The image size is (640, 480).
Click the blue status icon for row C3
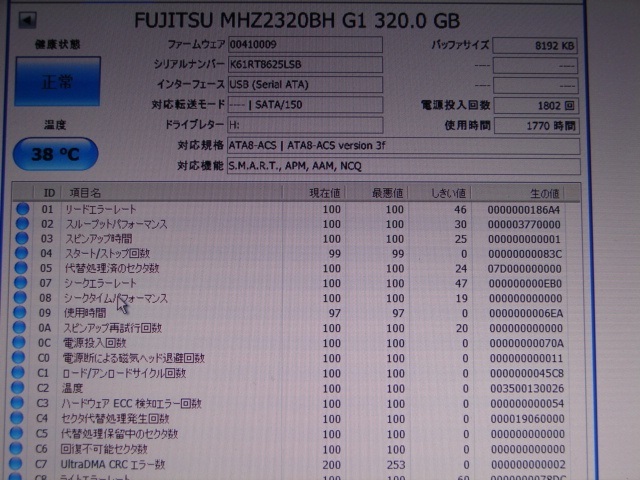coord(18,402)
